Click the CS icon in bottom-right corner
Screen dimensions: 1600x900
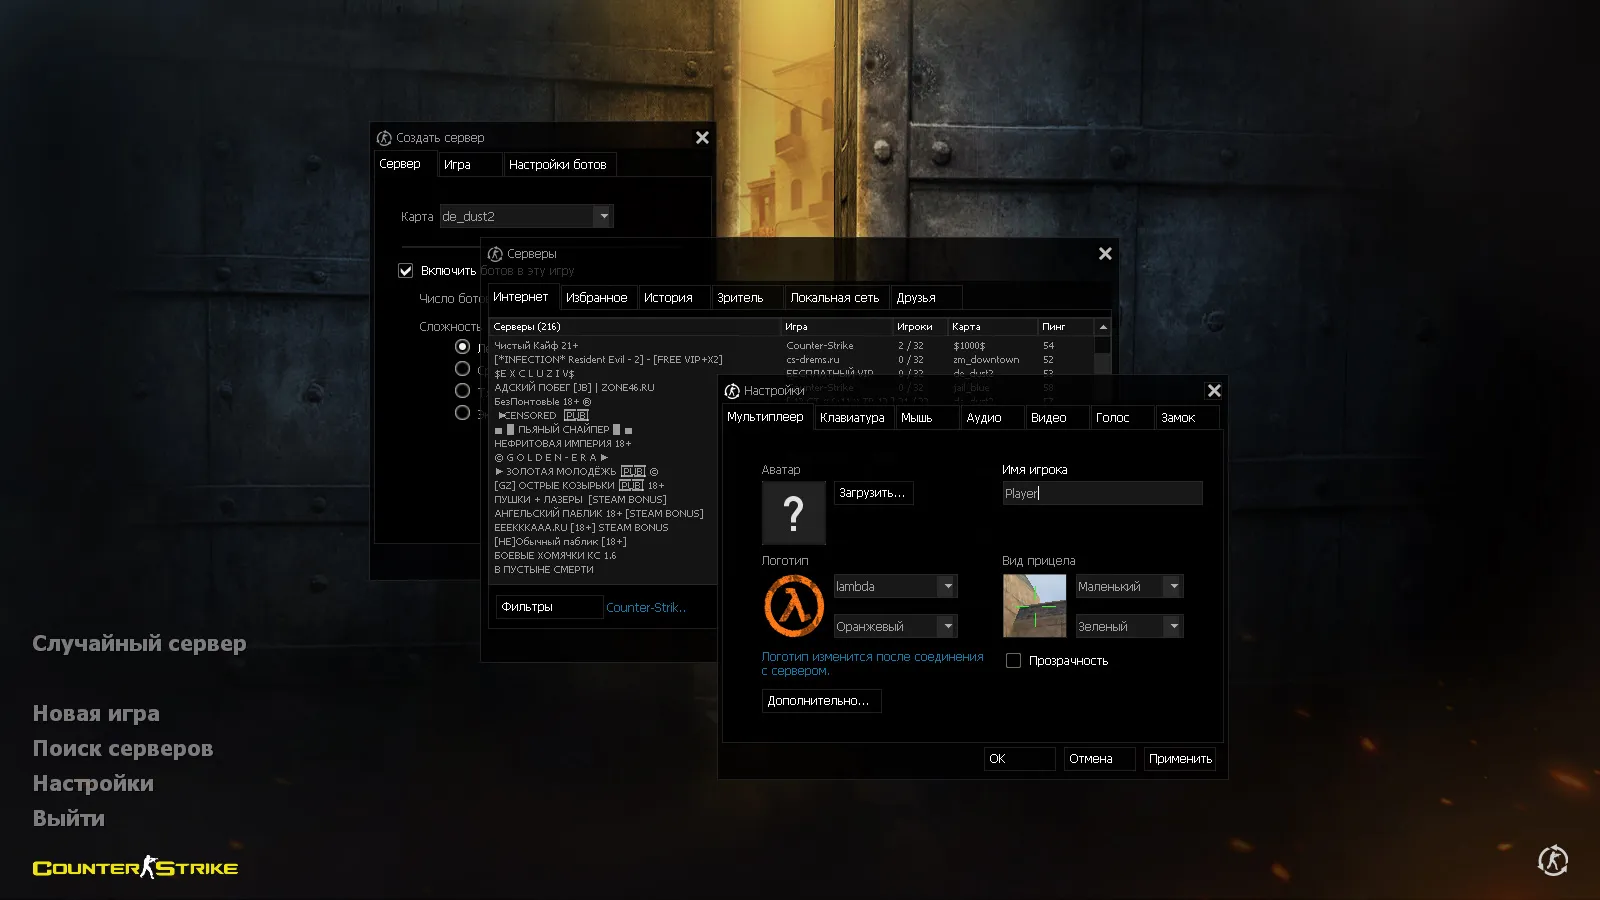click(1553, 860)
